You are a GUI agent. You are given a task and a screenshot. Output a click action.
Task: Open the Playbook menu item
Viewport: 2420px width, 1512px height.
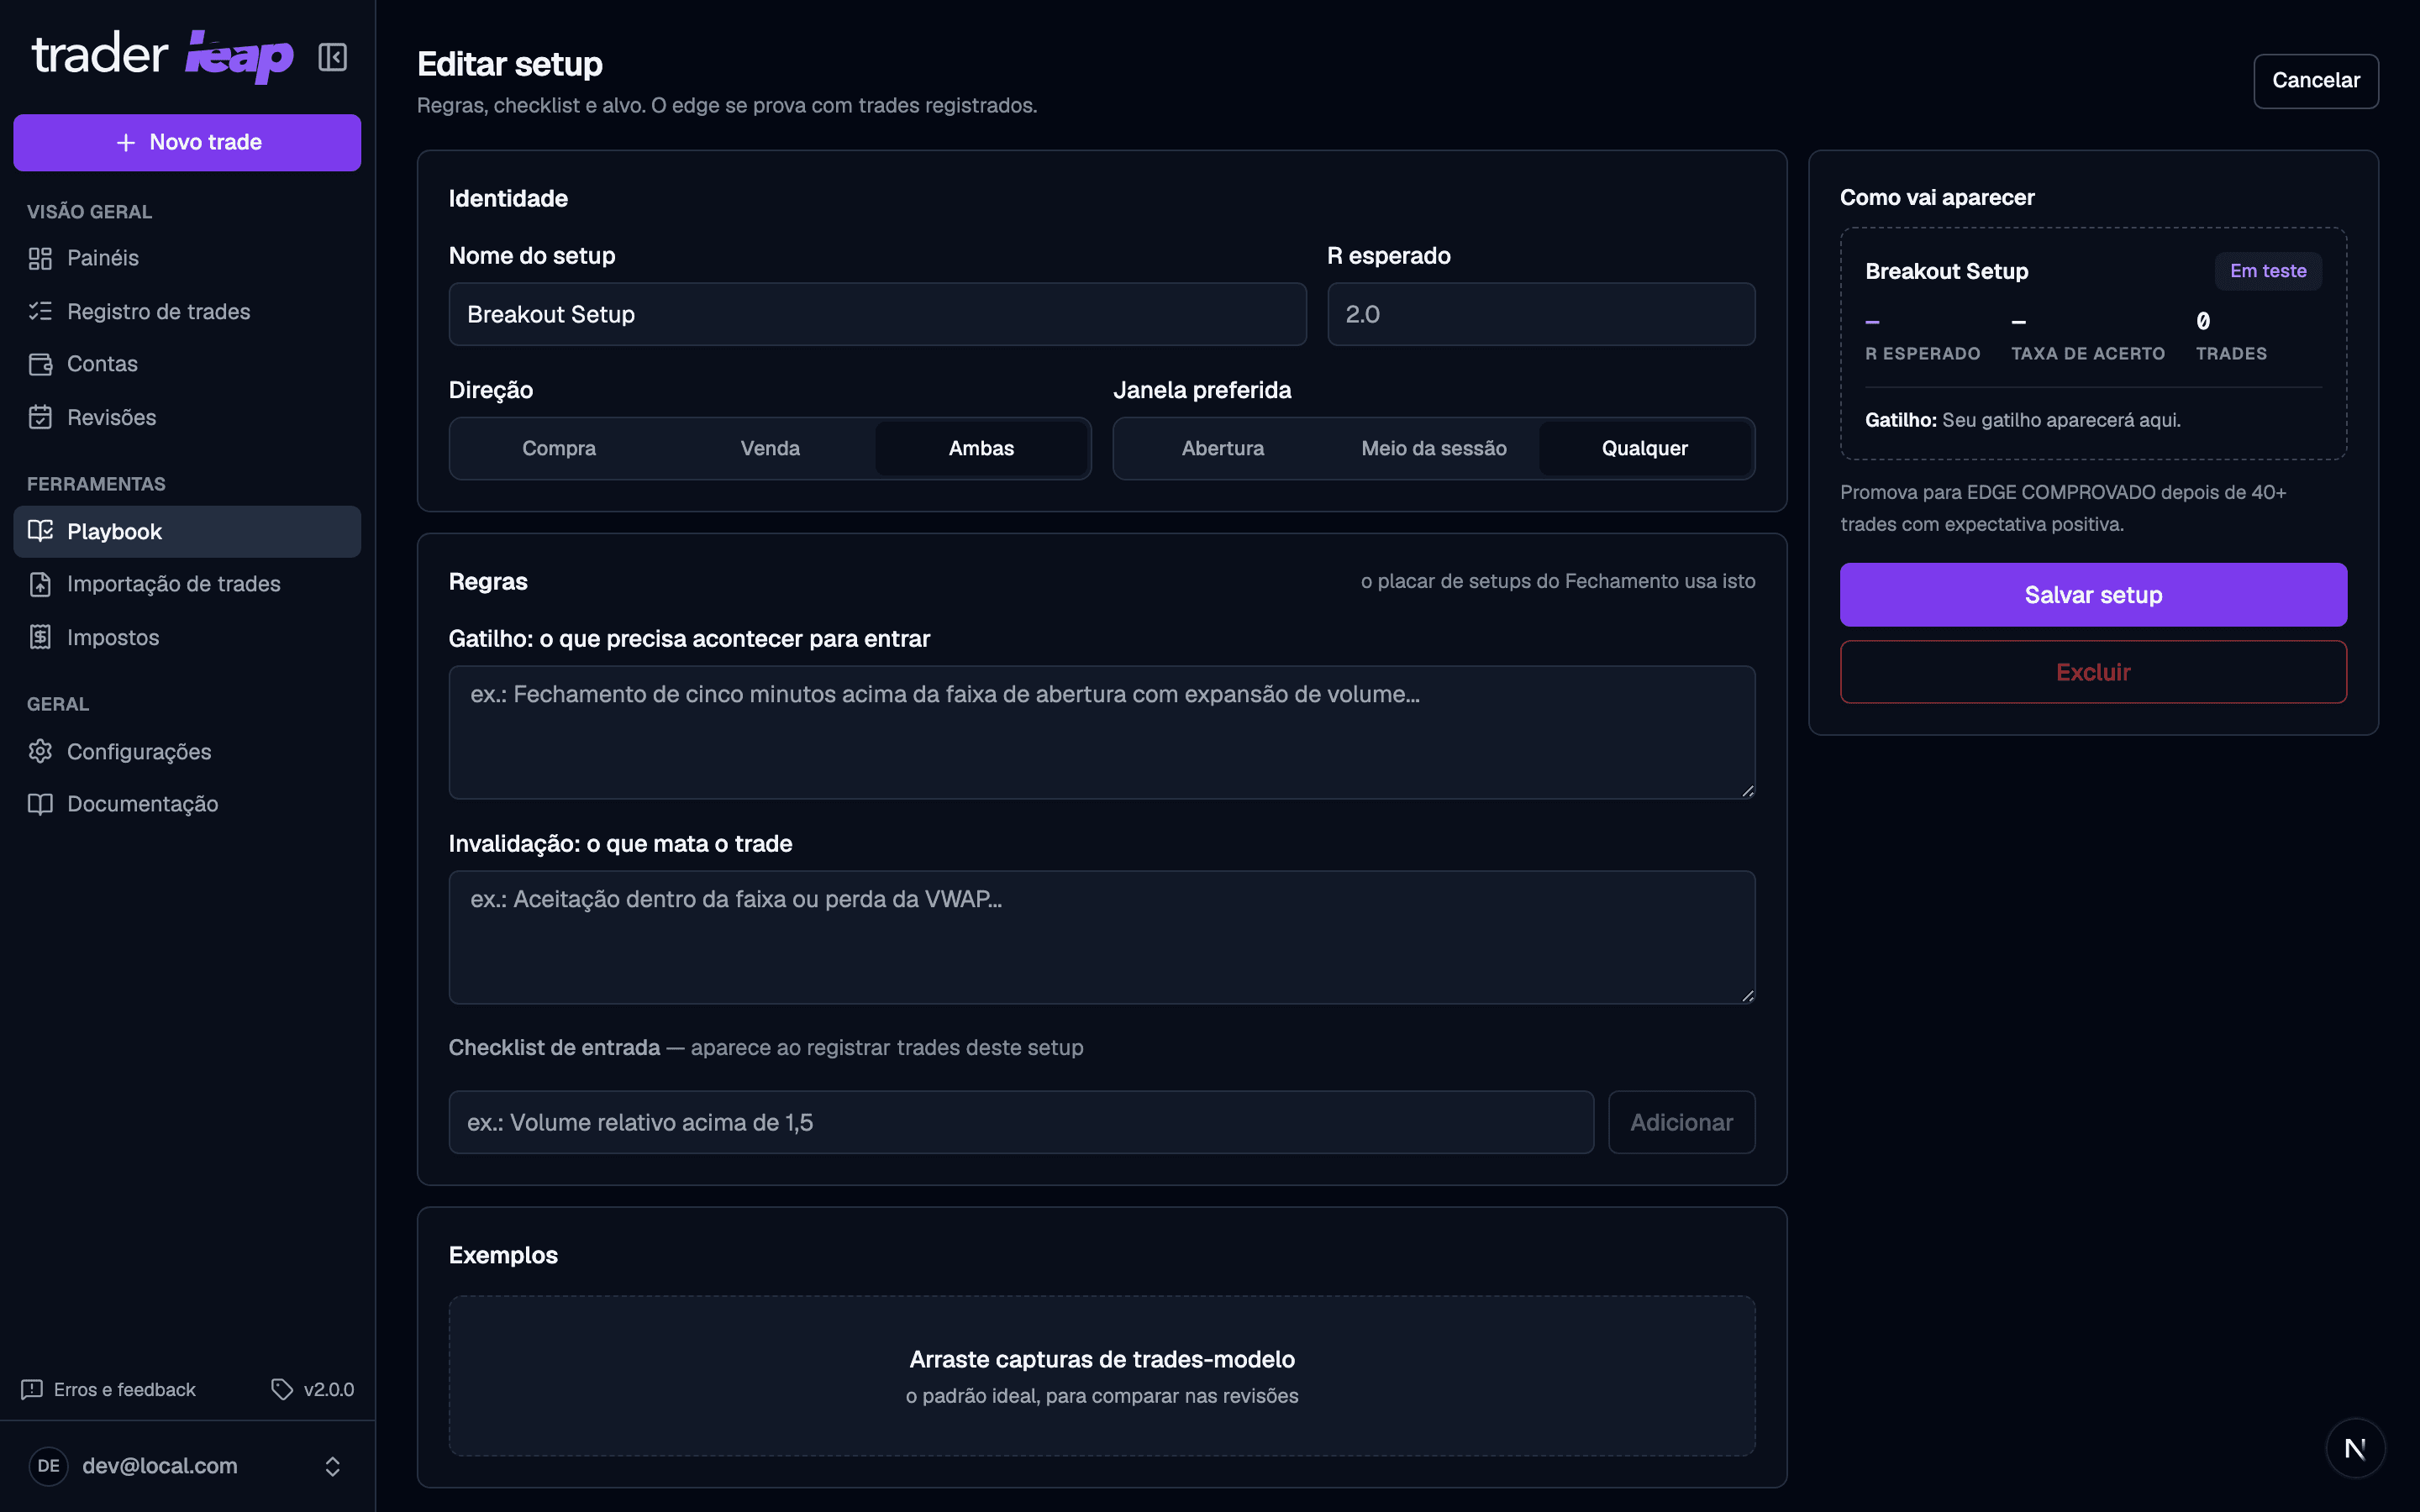[187, 531]
